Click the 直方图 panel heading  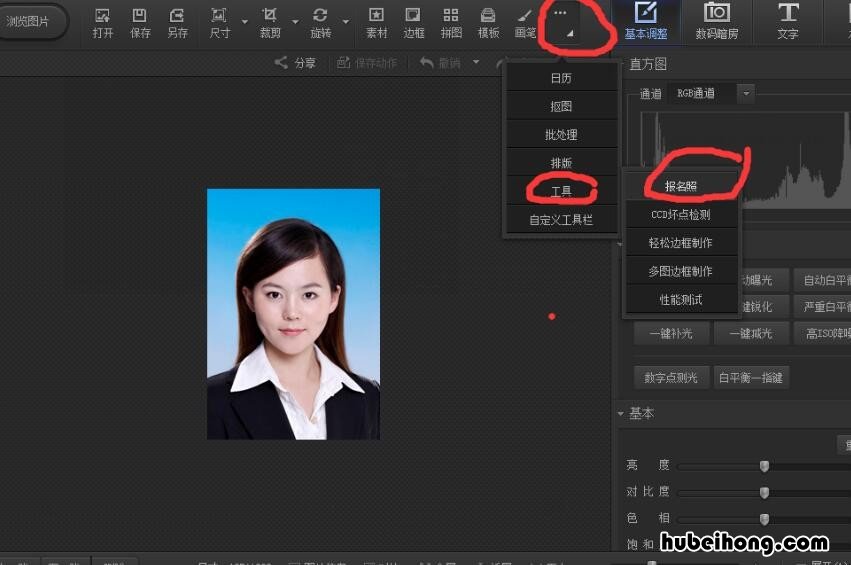click(x=648, y=64)
